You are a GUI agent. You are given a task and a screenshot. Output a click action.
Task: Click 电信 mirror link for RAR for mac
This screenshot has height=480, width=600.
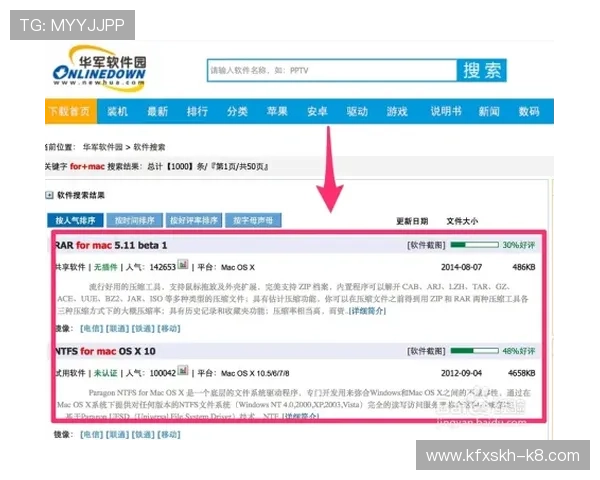tap(91, 328)
